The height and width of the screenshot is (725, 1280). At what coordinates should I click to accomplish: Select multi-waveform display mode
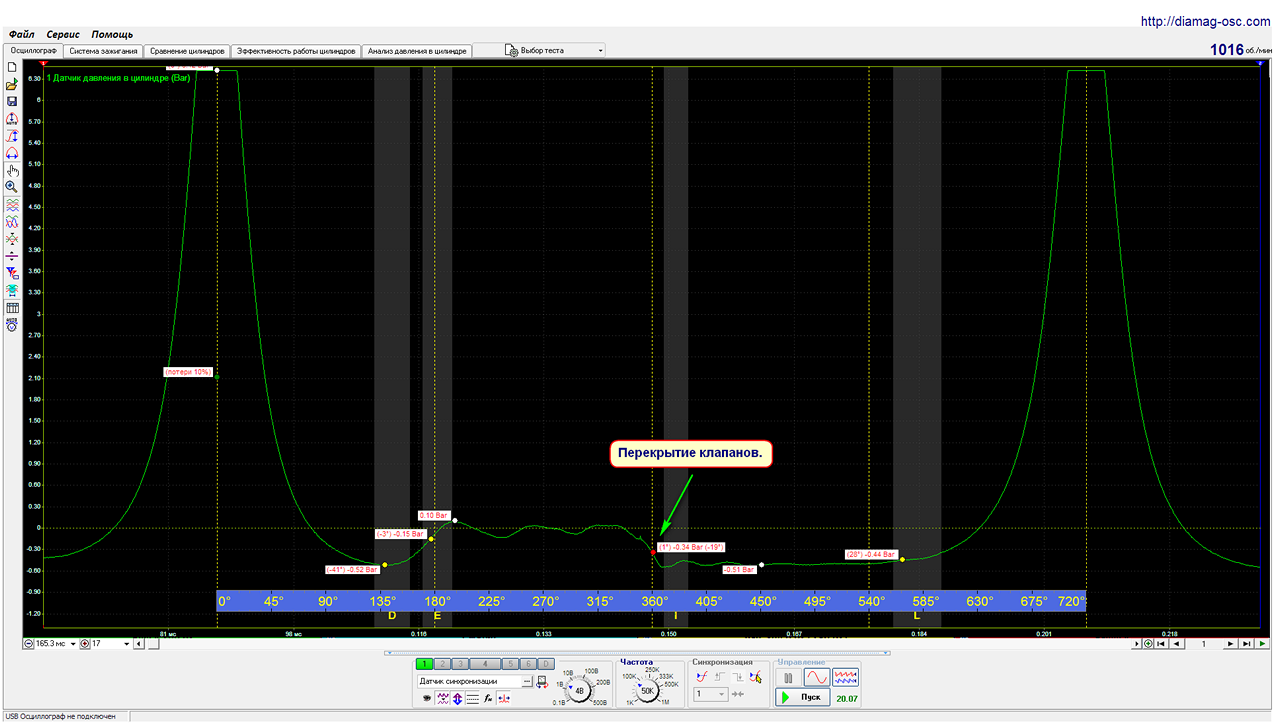[x=845, y=678]
